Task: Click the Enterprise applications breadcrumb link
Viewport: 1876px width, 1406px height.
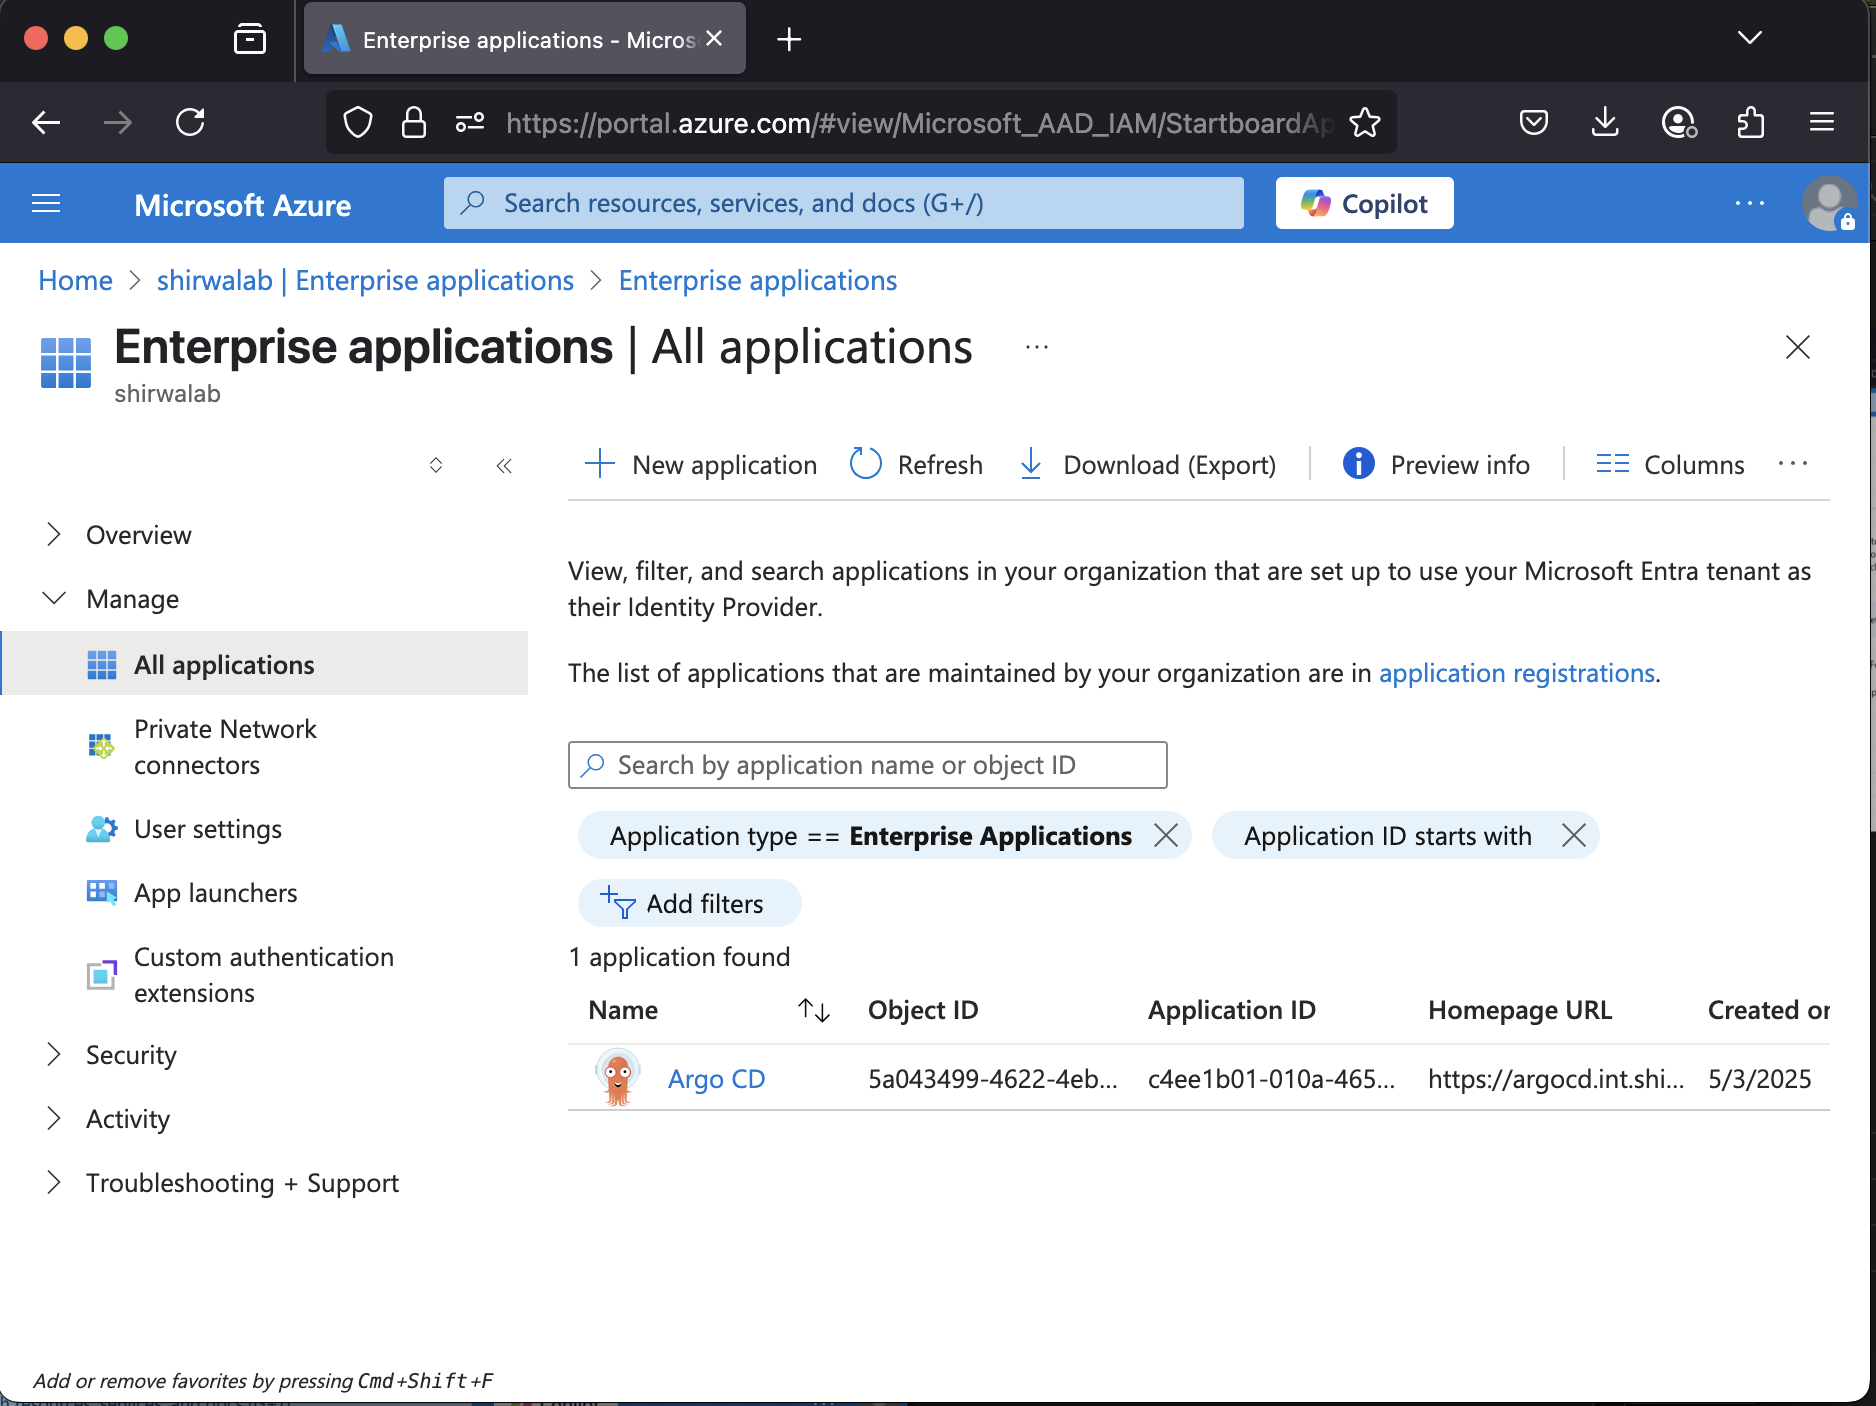Action: pyautogui.click(x=757, y=281)
